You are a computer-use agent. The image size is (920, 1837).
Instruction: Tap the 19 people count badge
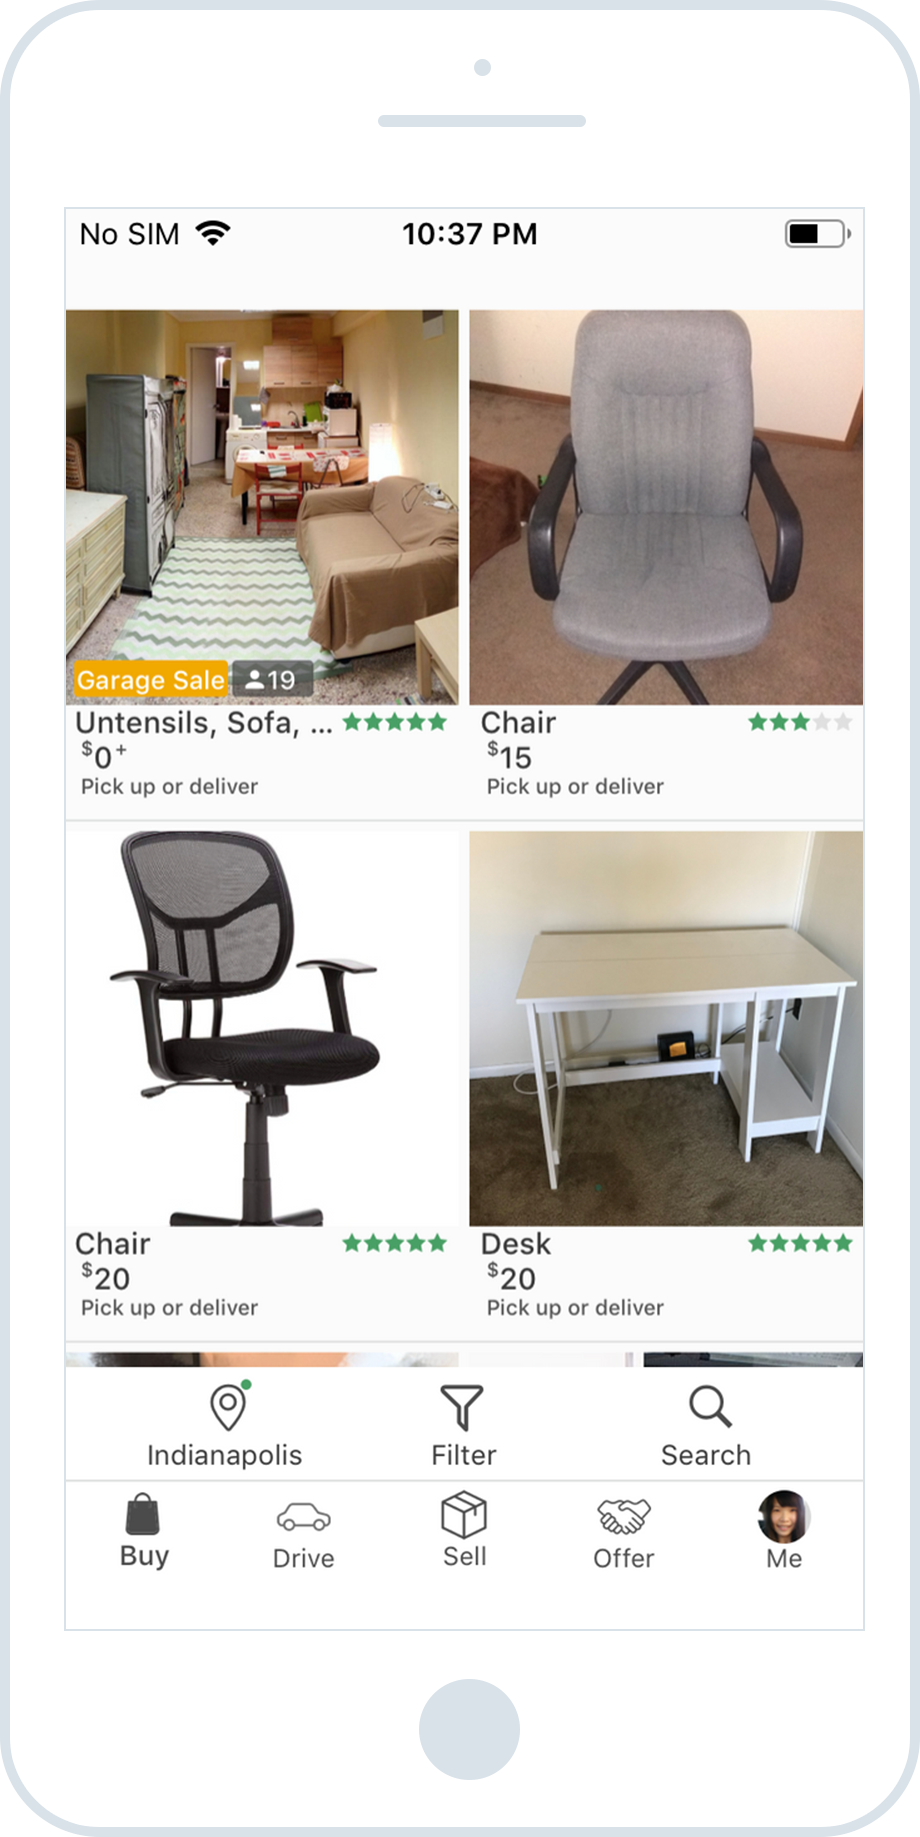(x=272, y=680)
